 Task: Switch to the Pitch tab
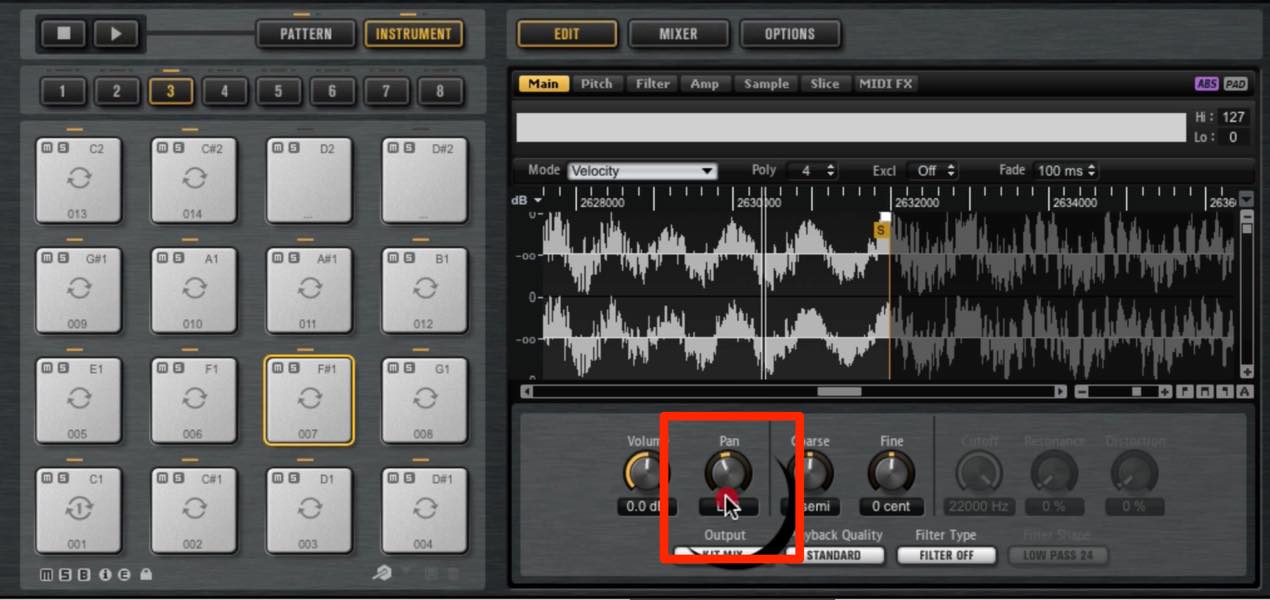click(597, 84)
